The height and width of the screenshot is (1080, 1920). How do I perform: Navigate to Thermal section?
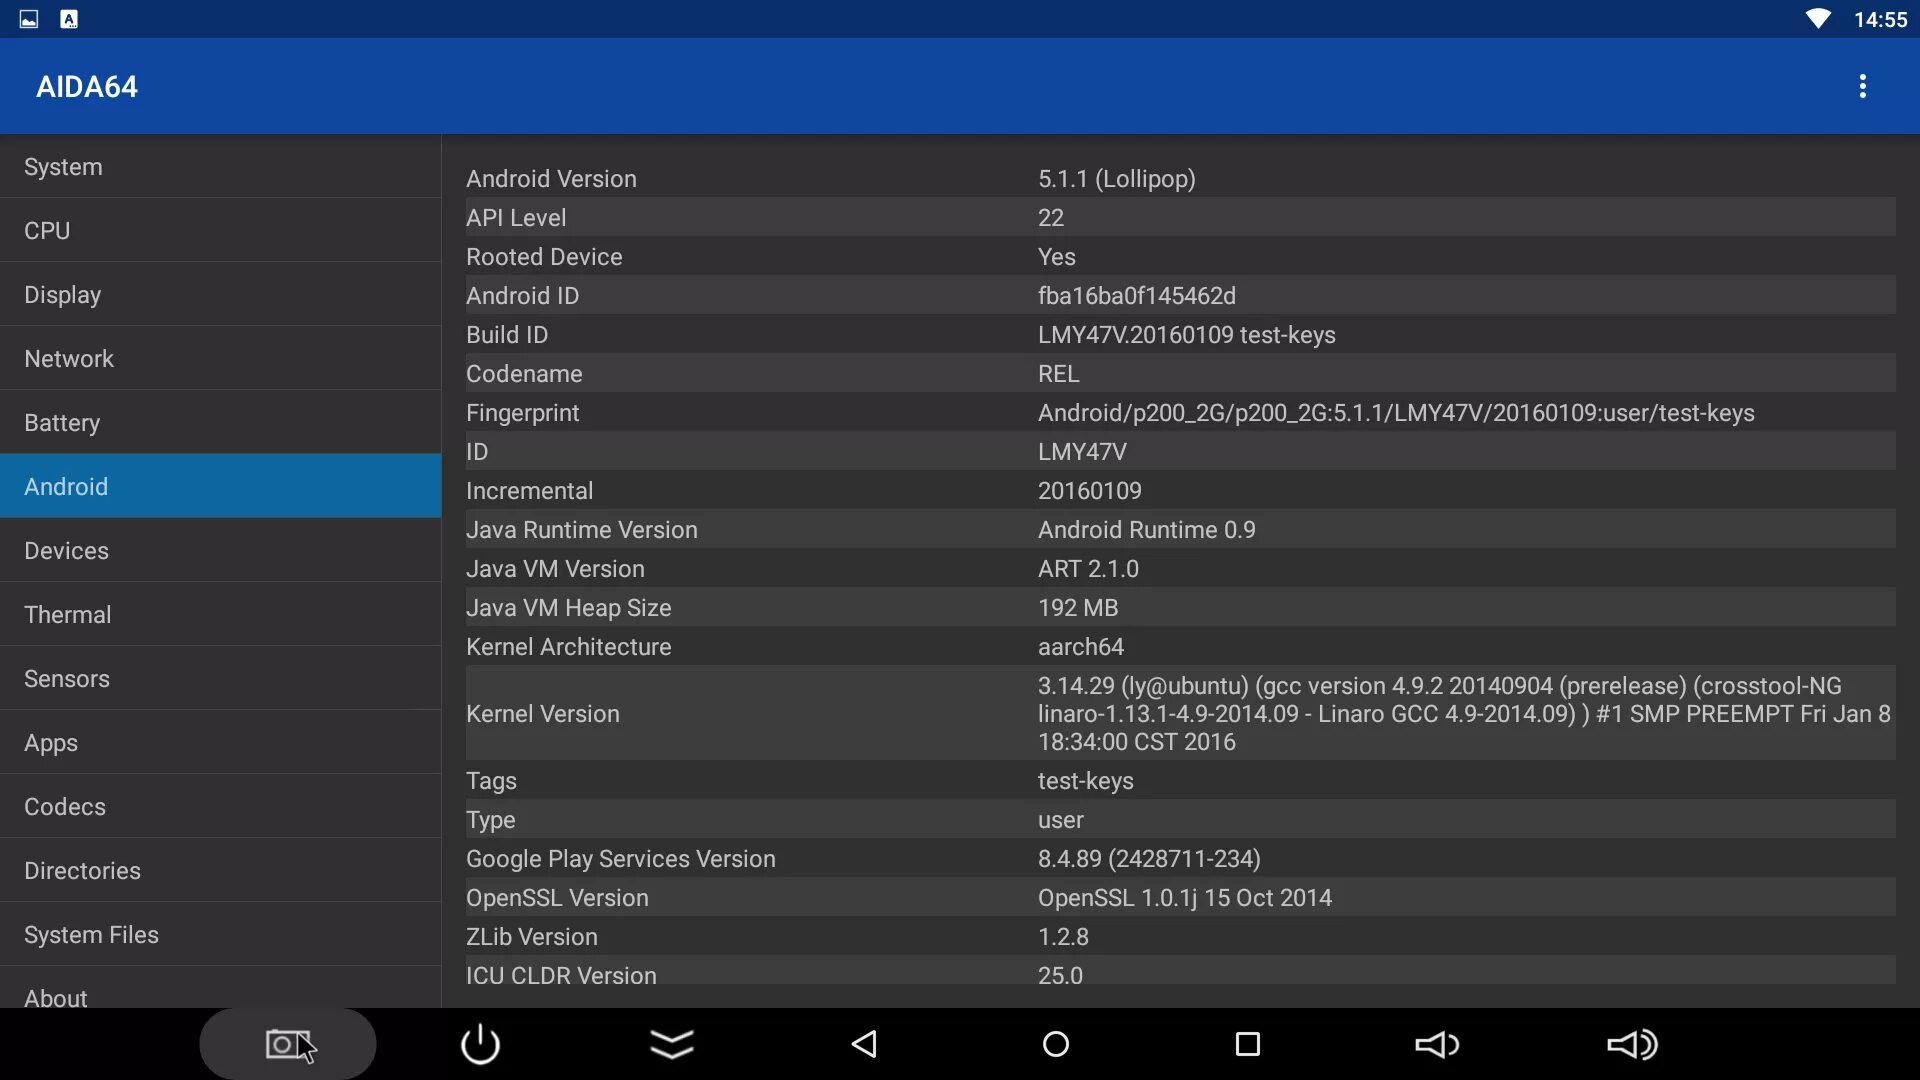coord(67,613)
